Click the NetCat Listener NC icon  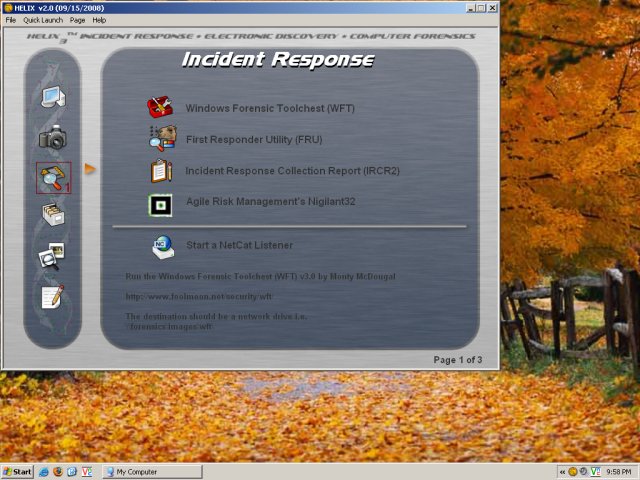(x=163, y=247)
